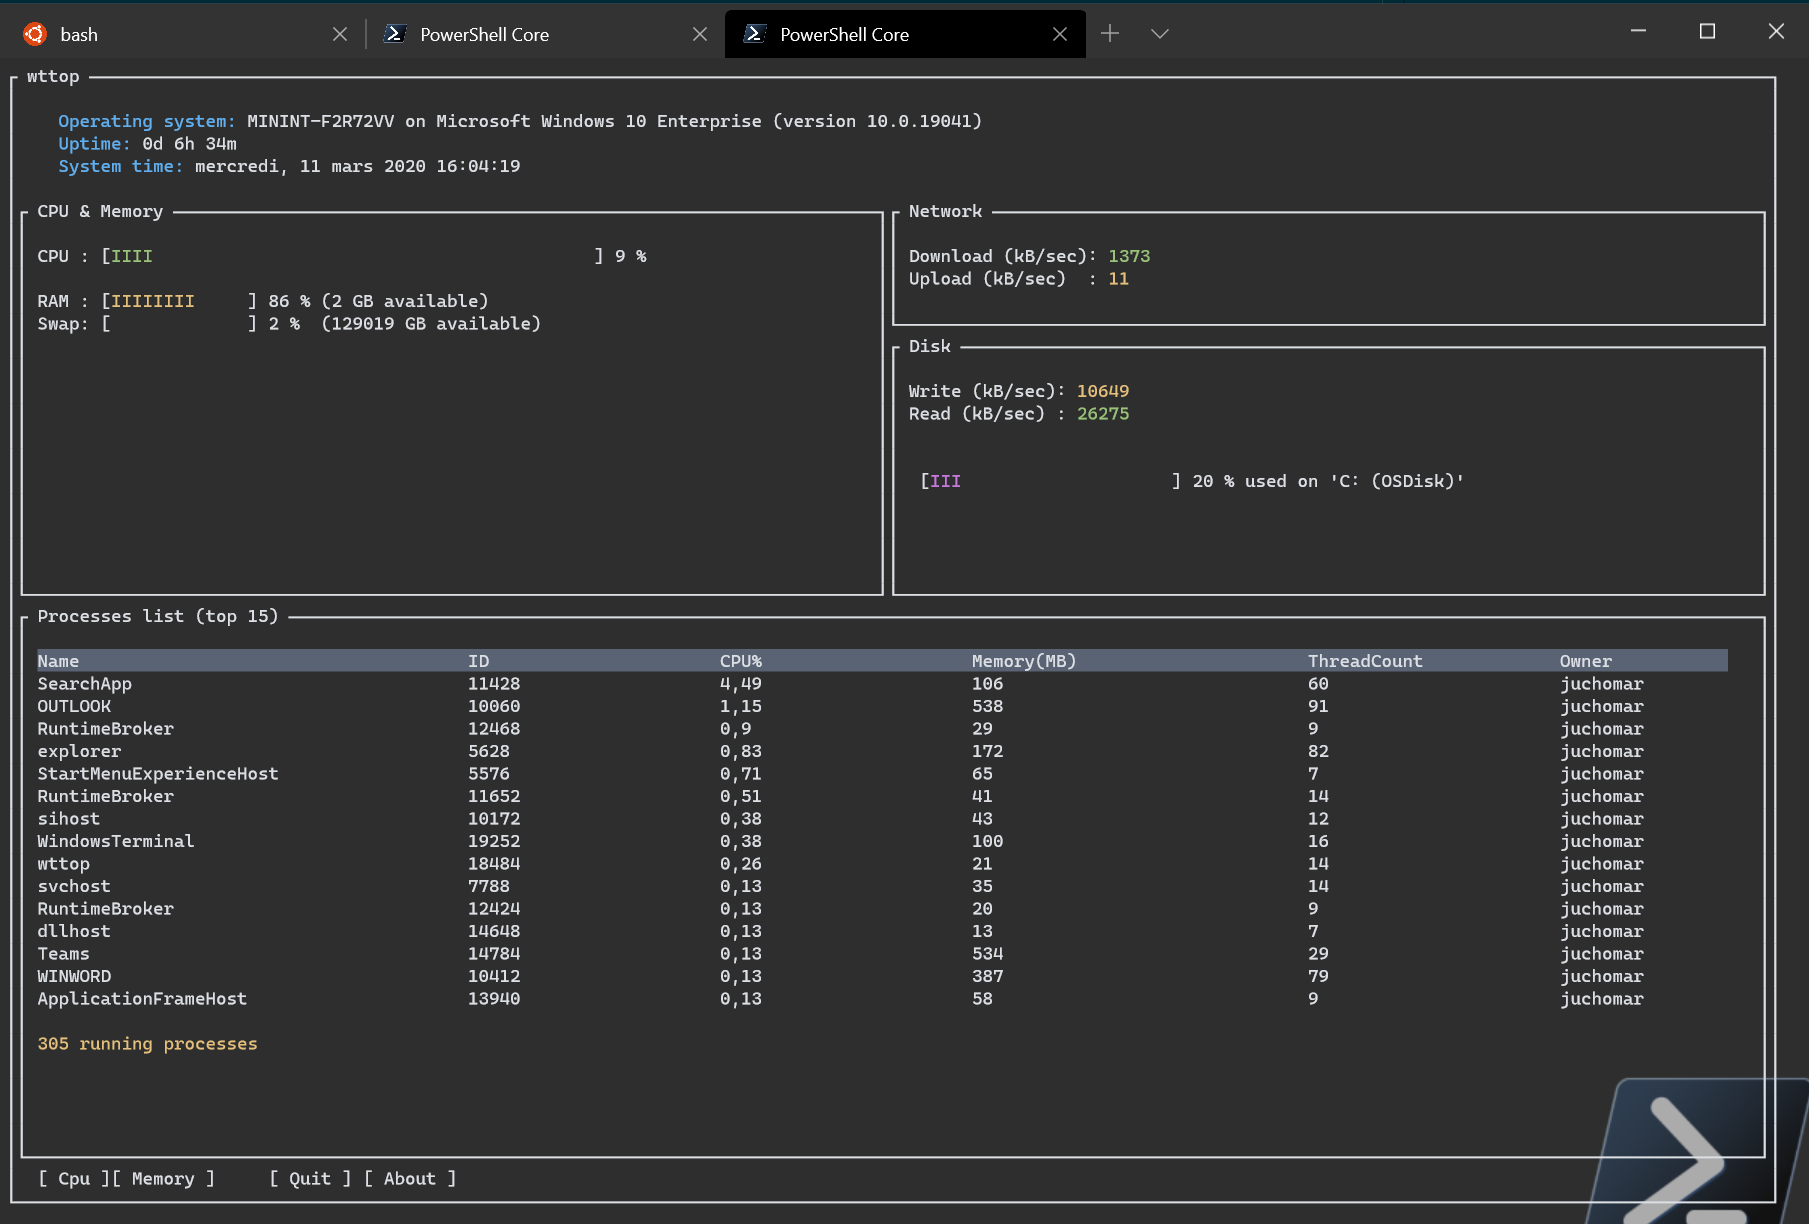Close the bash tab
The width and height of the screenshot is (1809, 1224).
click(340, 34)
